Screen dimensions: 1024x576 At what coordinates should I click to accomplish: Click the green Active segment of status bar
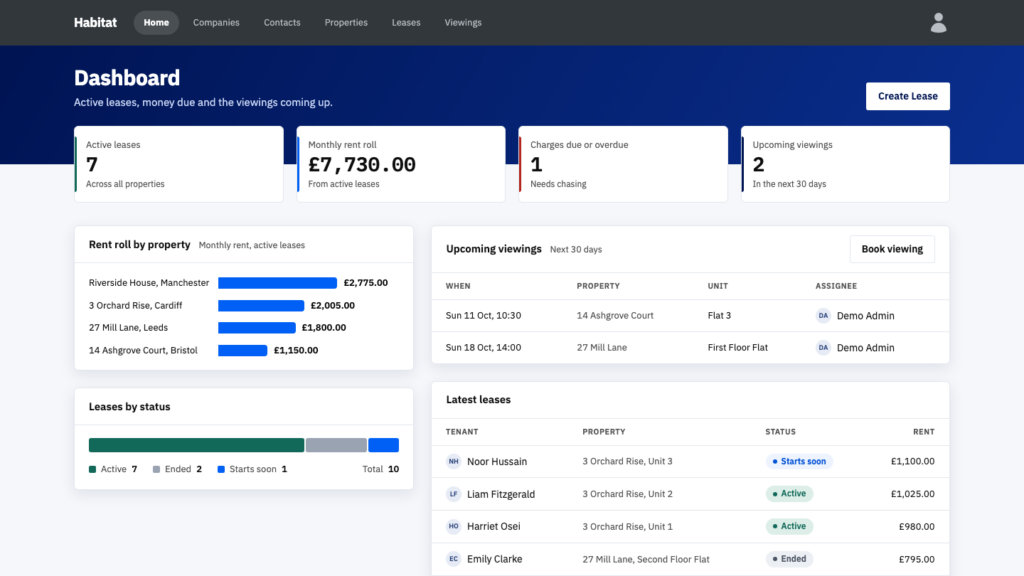click(x=197, y=445)
